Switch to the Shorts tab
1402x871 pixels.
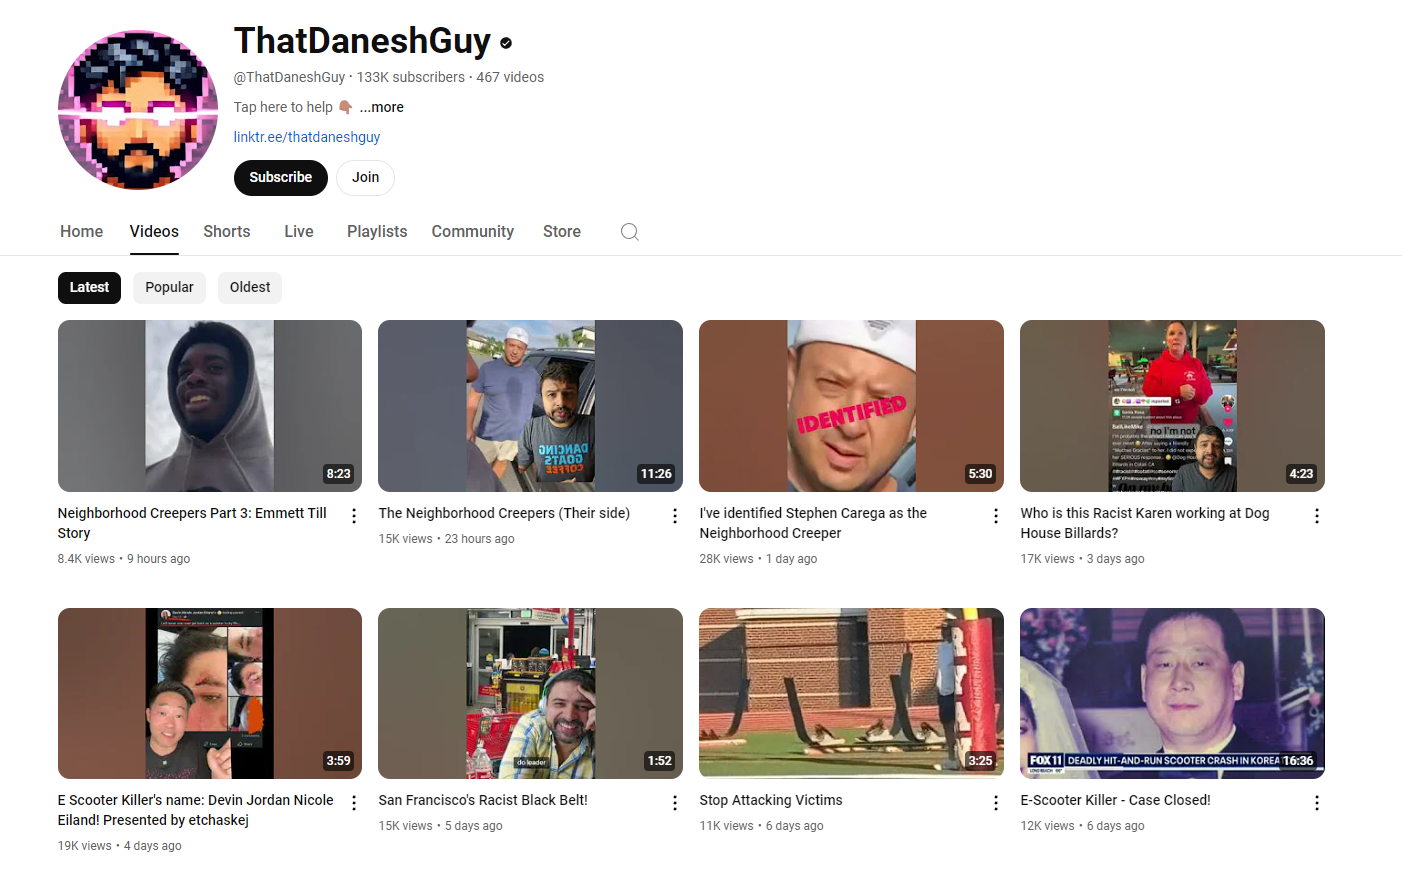[x=227, y=232]
